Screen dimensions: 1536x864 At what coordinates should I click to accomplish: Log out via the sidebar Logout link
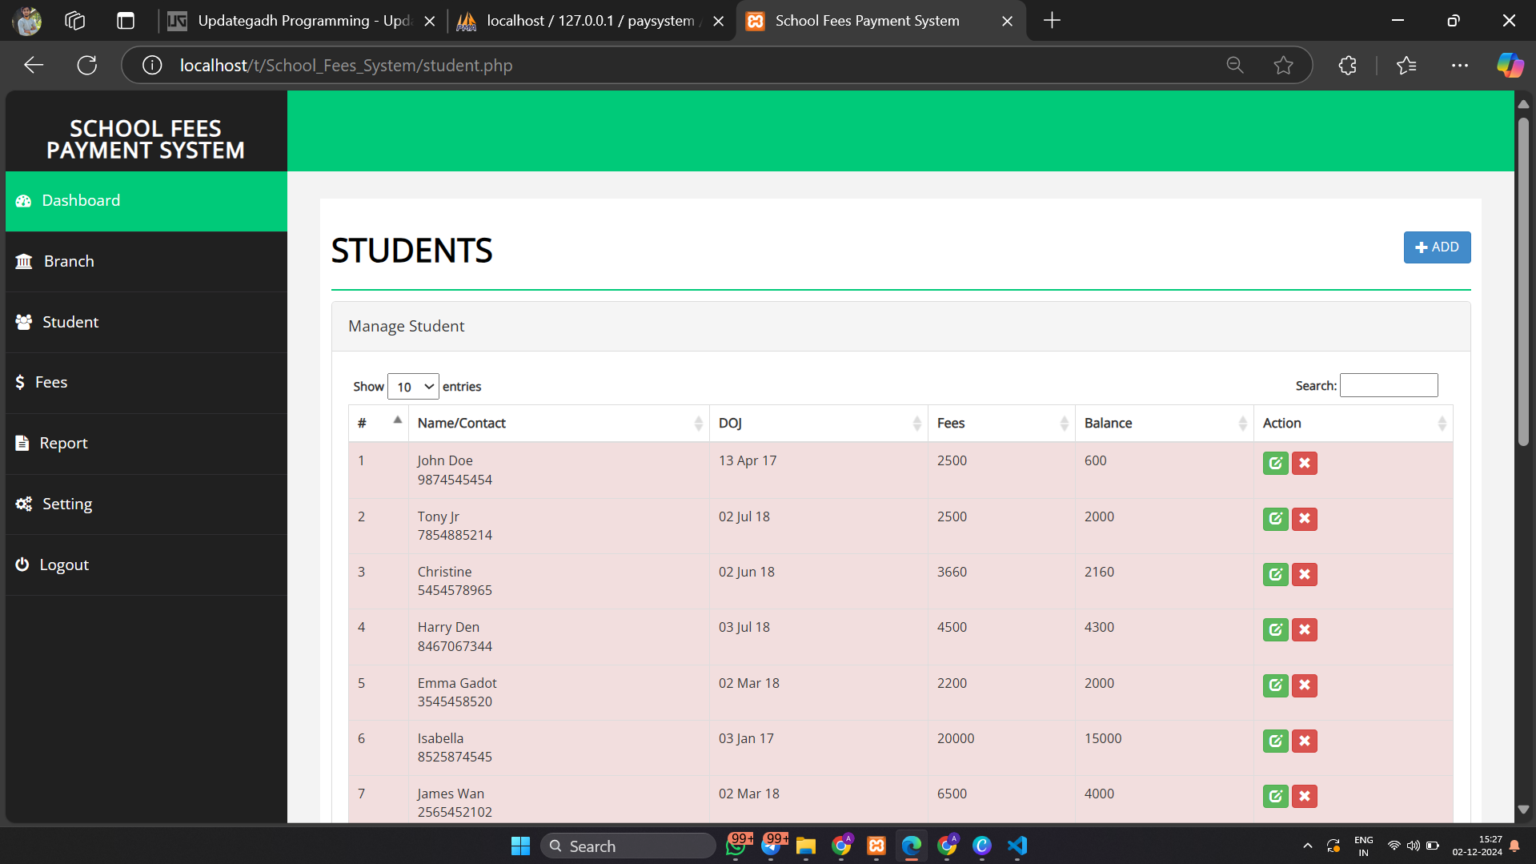coord(64,565)
